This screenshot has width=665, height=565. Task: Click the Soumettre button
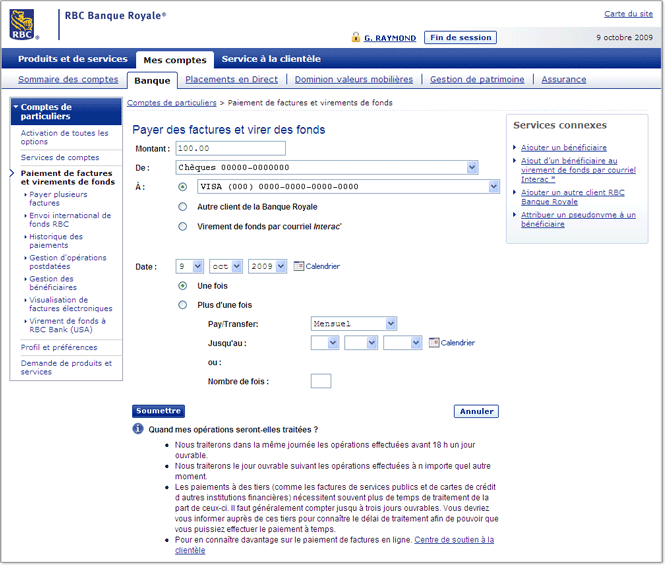pyautogui.click(x=158, y=411)
